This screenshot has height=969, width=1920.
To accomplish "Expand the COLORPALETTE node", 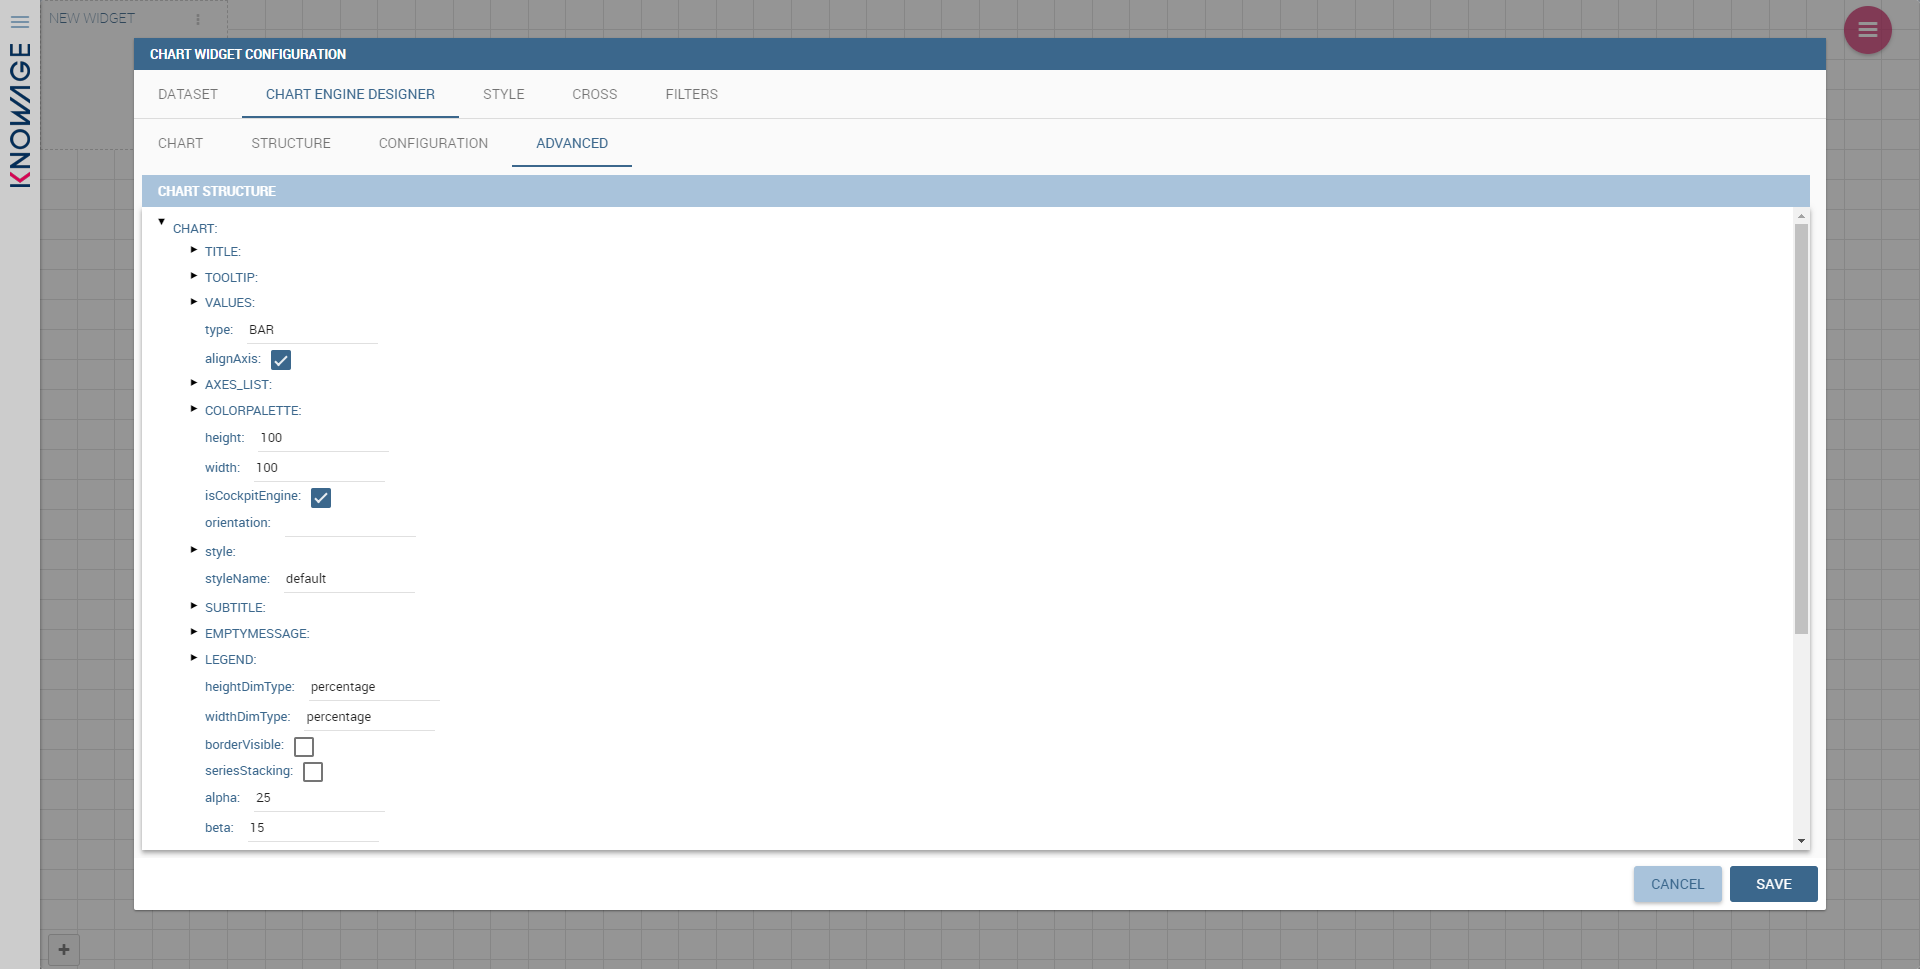I will [194, 409].
